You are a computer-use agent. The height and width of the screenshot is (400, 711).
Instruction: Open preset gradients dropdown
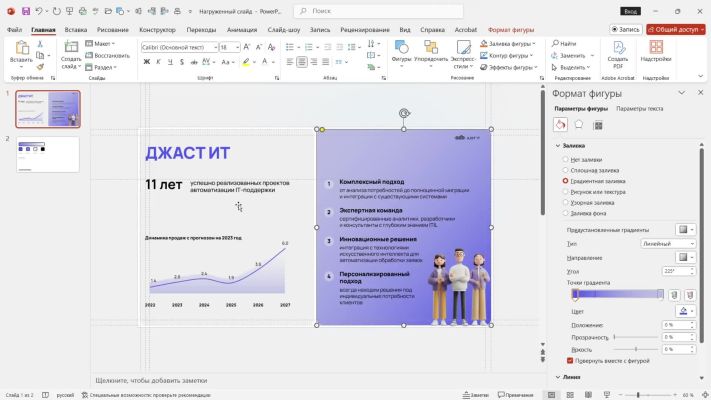(685, 229)
